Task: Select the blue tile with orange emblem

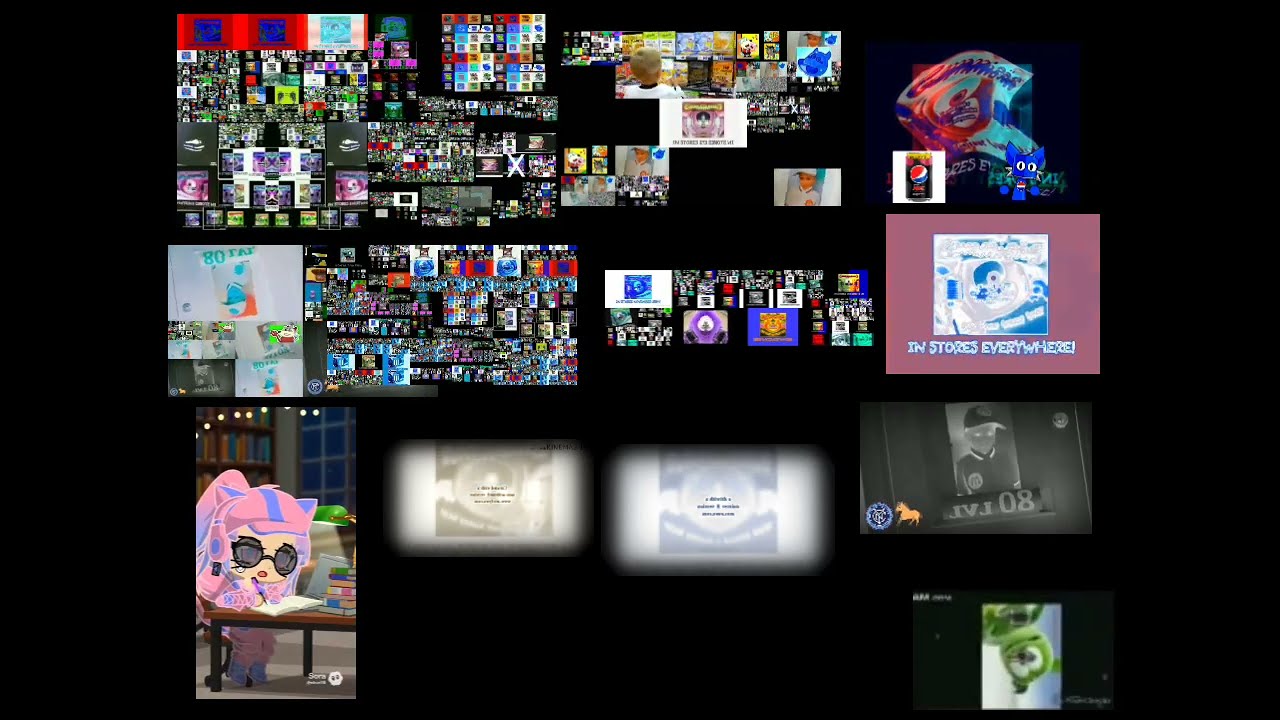Action: point(773,327)
